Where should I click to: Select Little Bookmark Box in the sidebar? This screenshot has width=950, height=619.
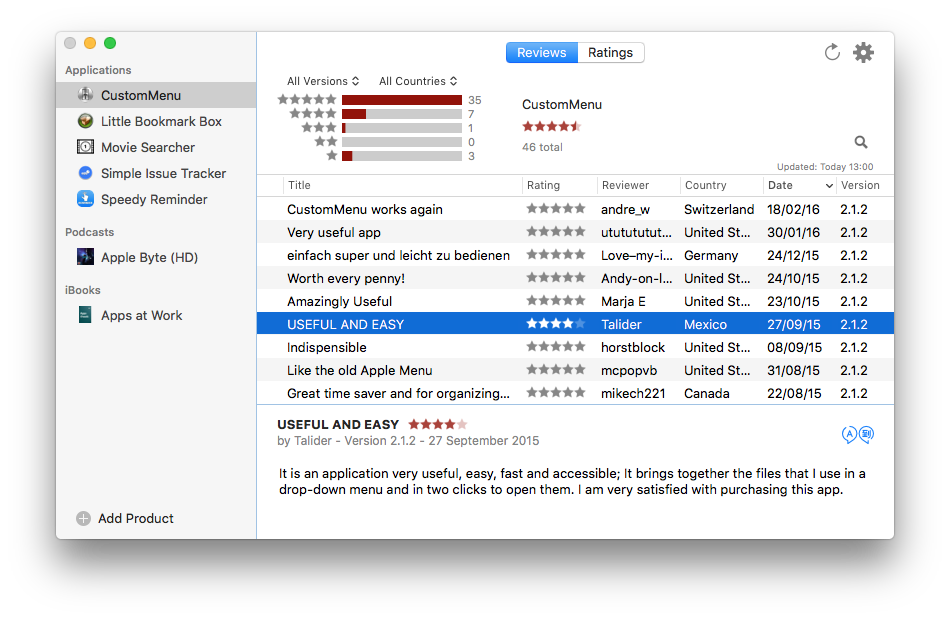156,121
